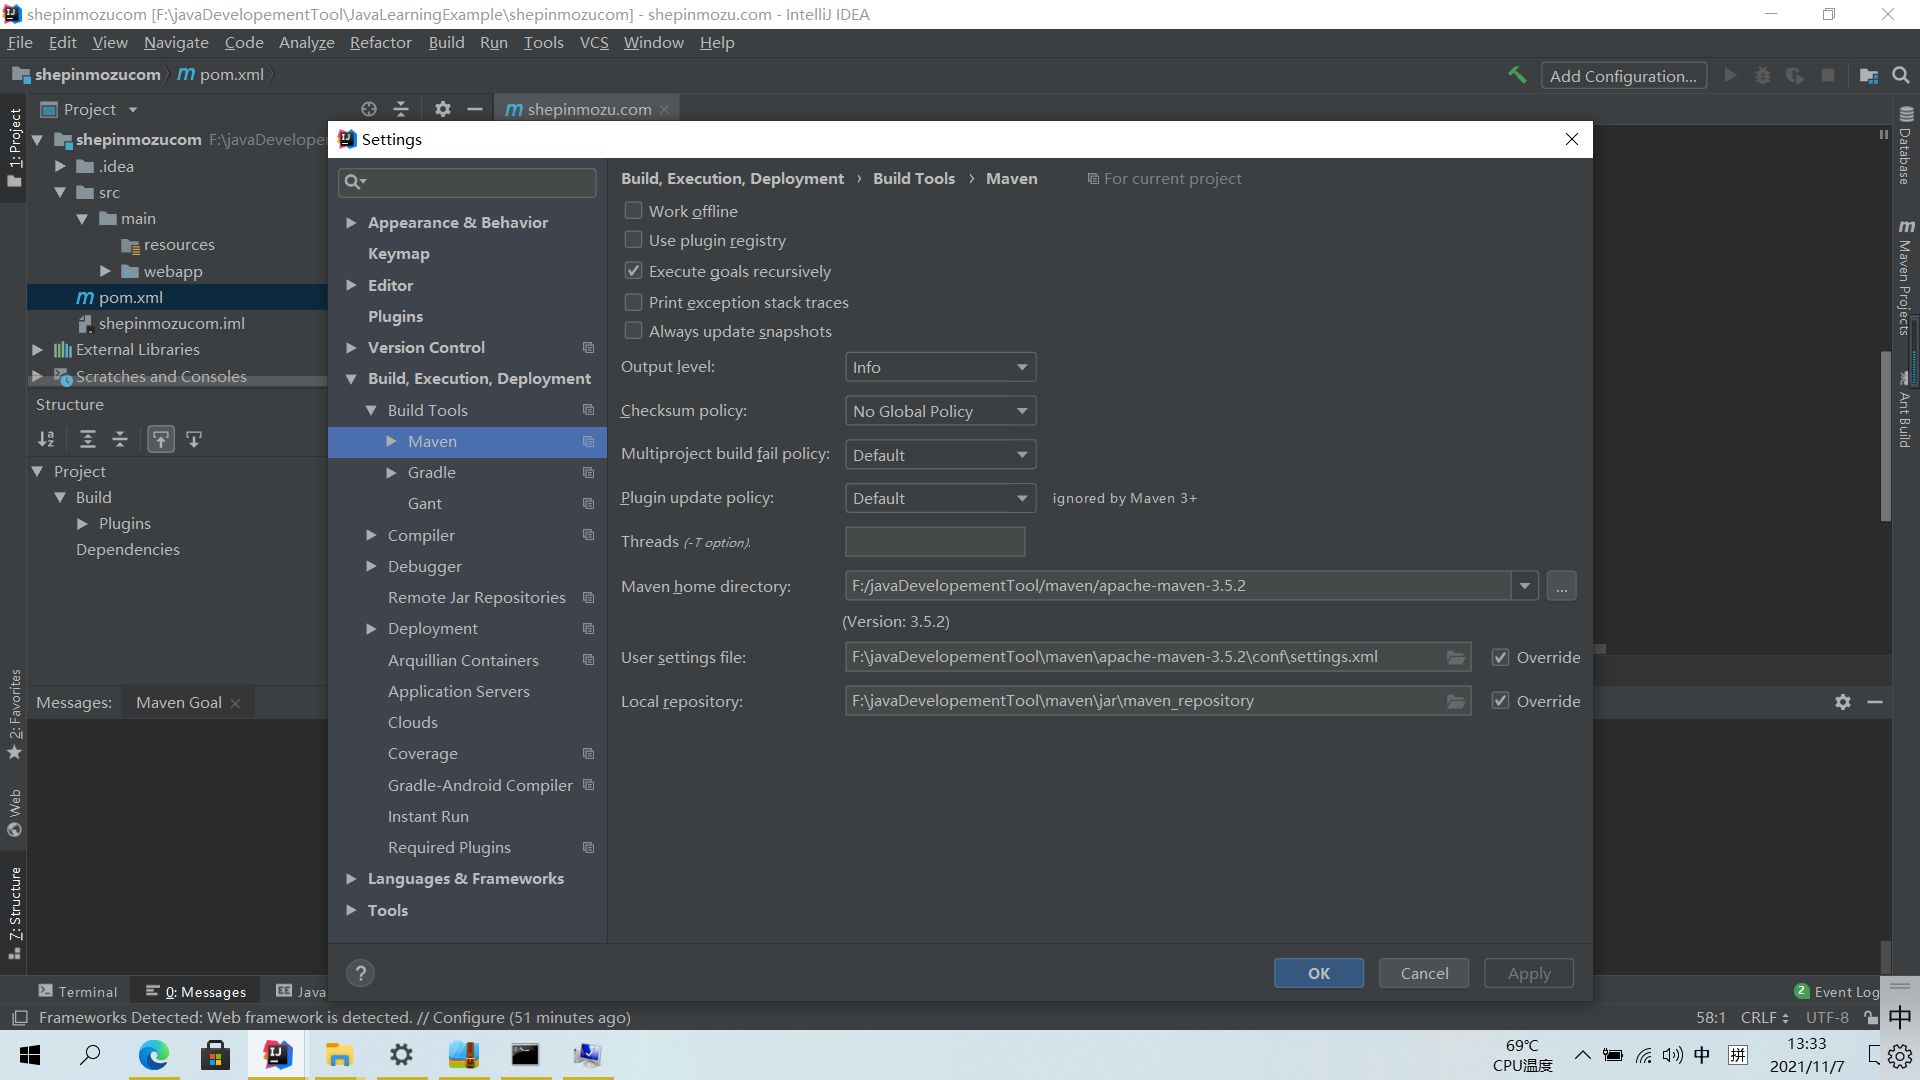Click folder browse icon for User settings file

pyautogui.click(x=1455, y=657)
